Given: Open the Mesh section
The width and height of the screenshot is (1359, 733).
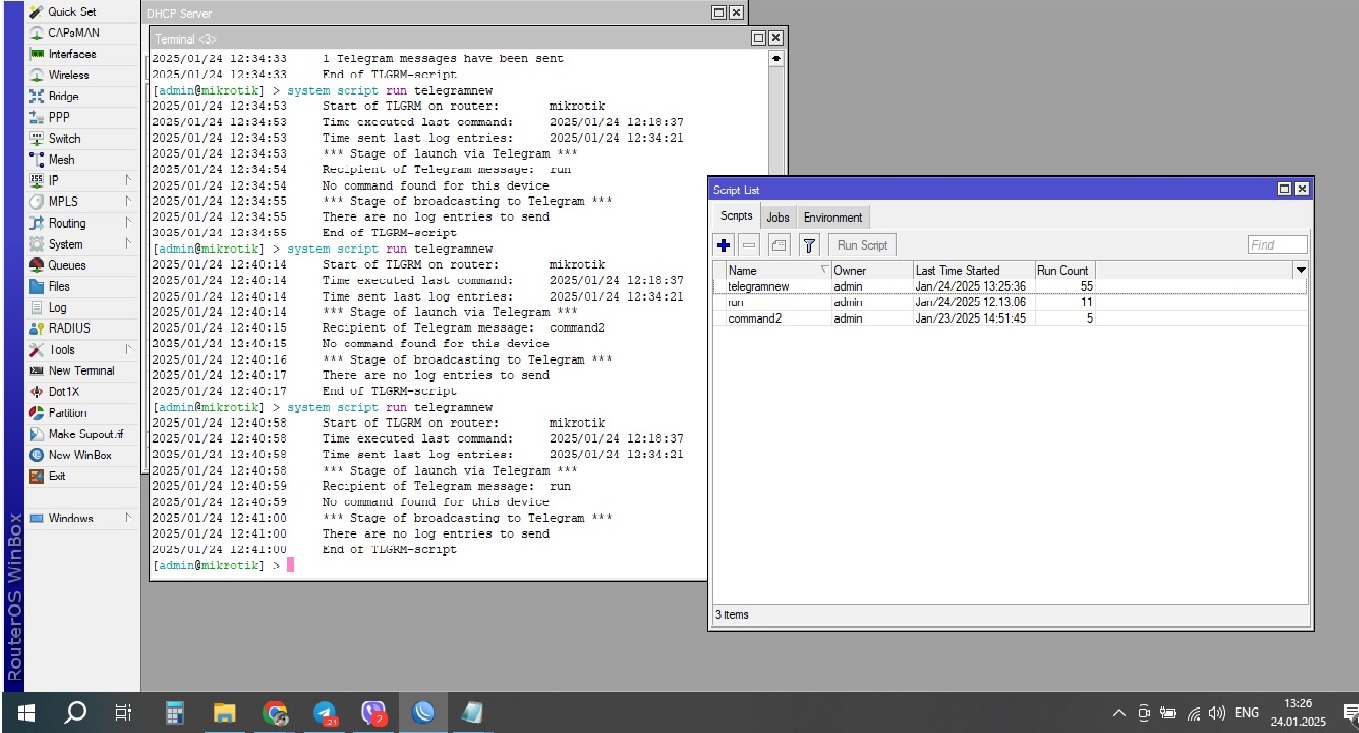Looking at the screenshot, I should coord(61,159).
